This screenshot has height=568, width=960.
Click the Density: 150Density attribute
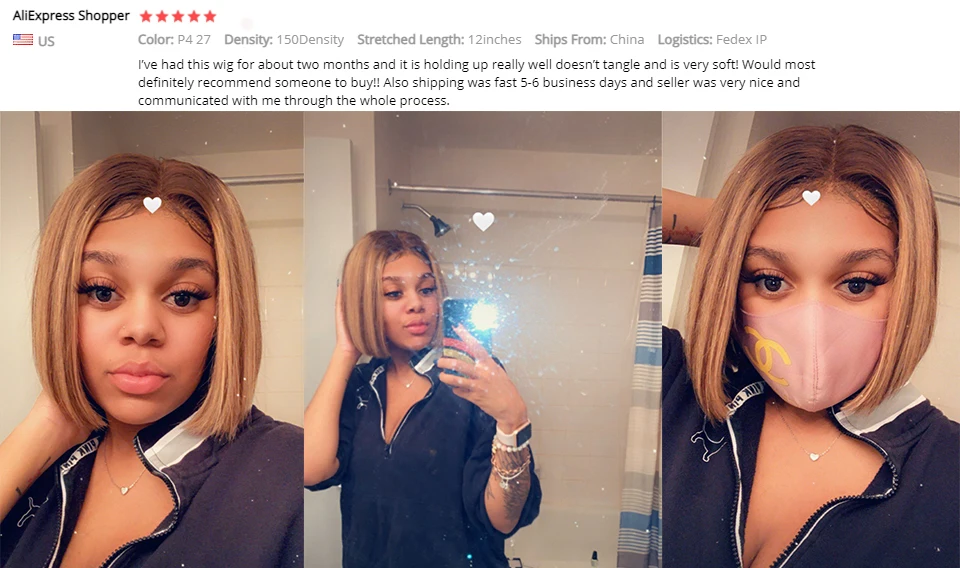click(283, 40)
